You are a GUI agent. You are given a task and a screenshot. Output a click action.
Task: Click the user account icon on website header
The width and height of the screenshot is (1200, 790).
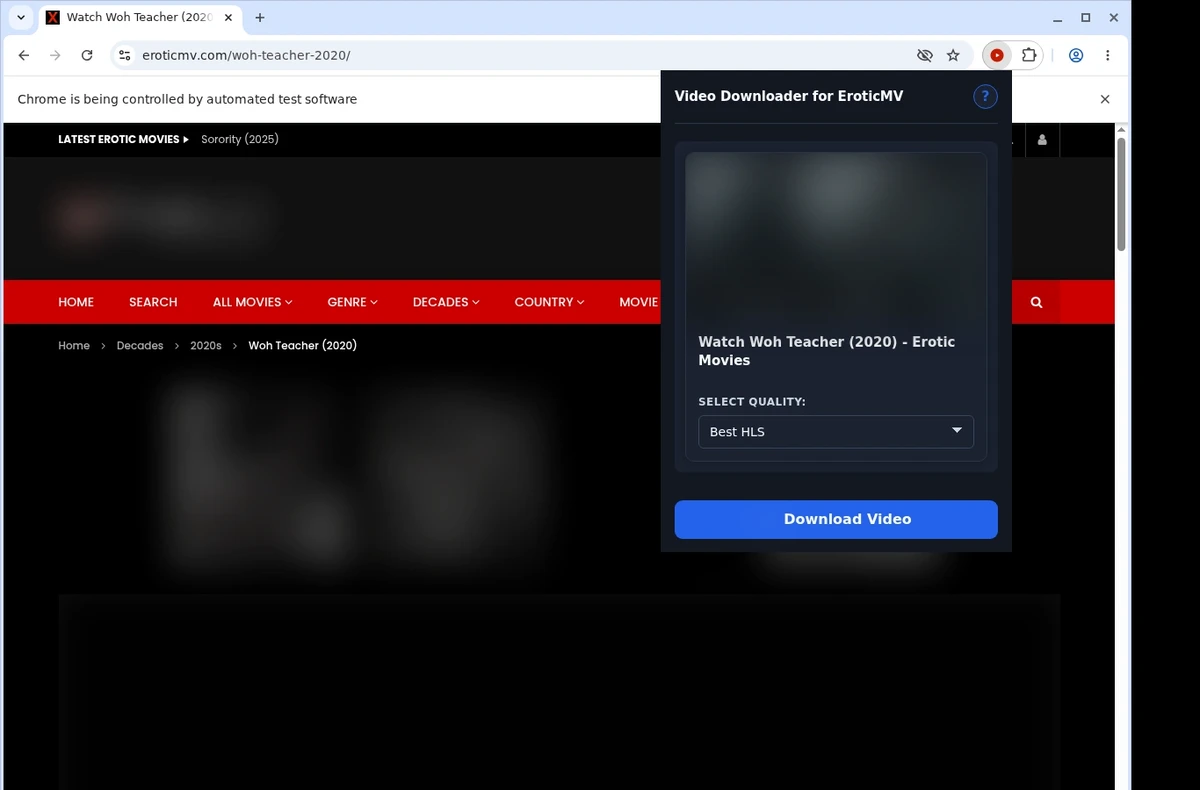tap(1042, 140)
